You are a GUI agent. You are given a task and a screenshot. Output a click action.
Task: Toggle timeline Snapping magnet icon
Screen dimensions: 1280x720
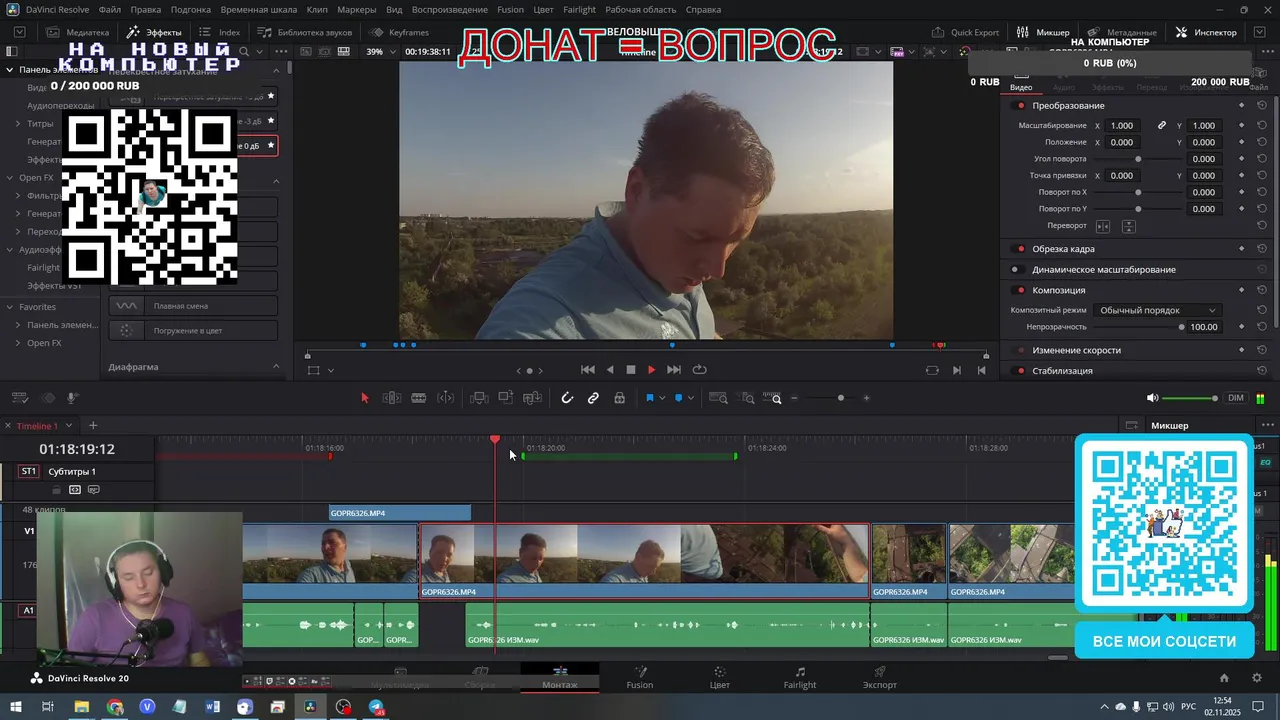[x=567, y=398]
